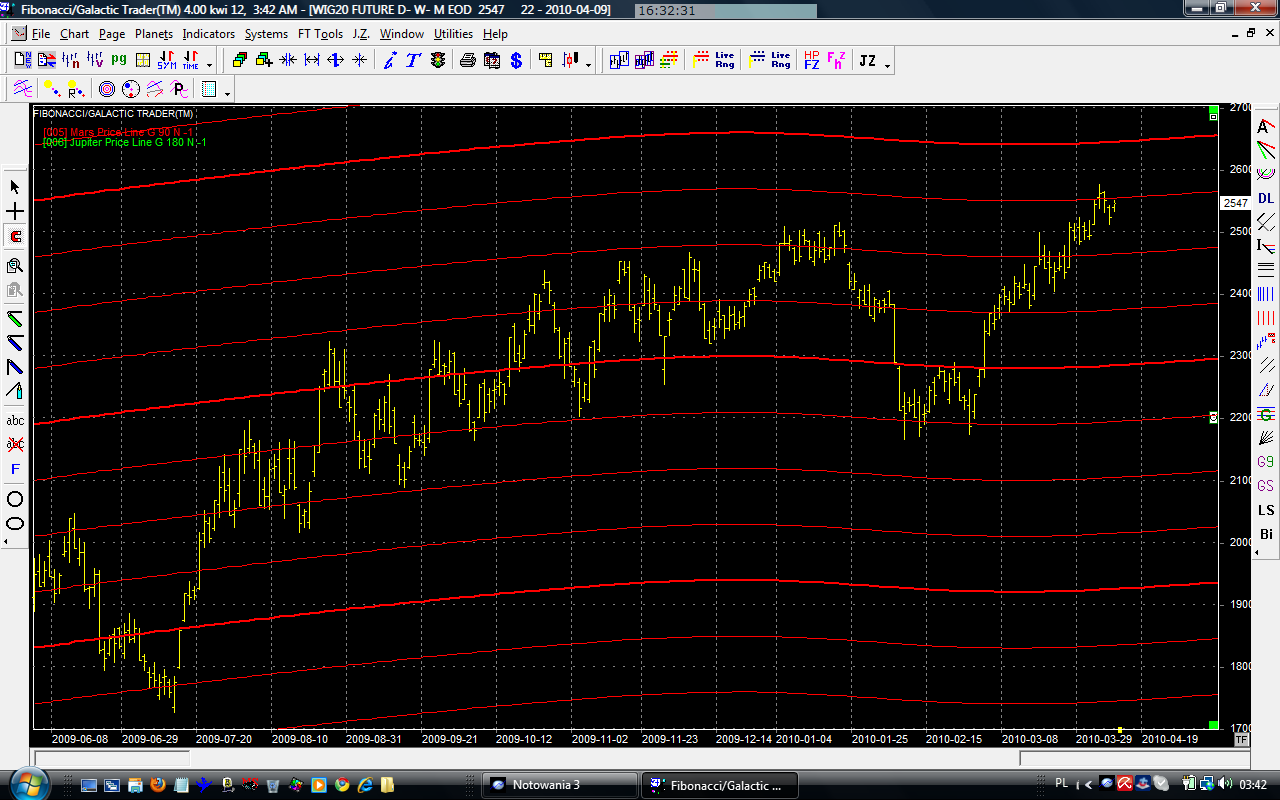Viewport: 1280px width, 800px height.
Task: Toggle the green square at chart top-right
Action: tap(1213, 109)
